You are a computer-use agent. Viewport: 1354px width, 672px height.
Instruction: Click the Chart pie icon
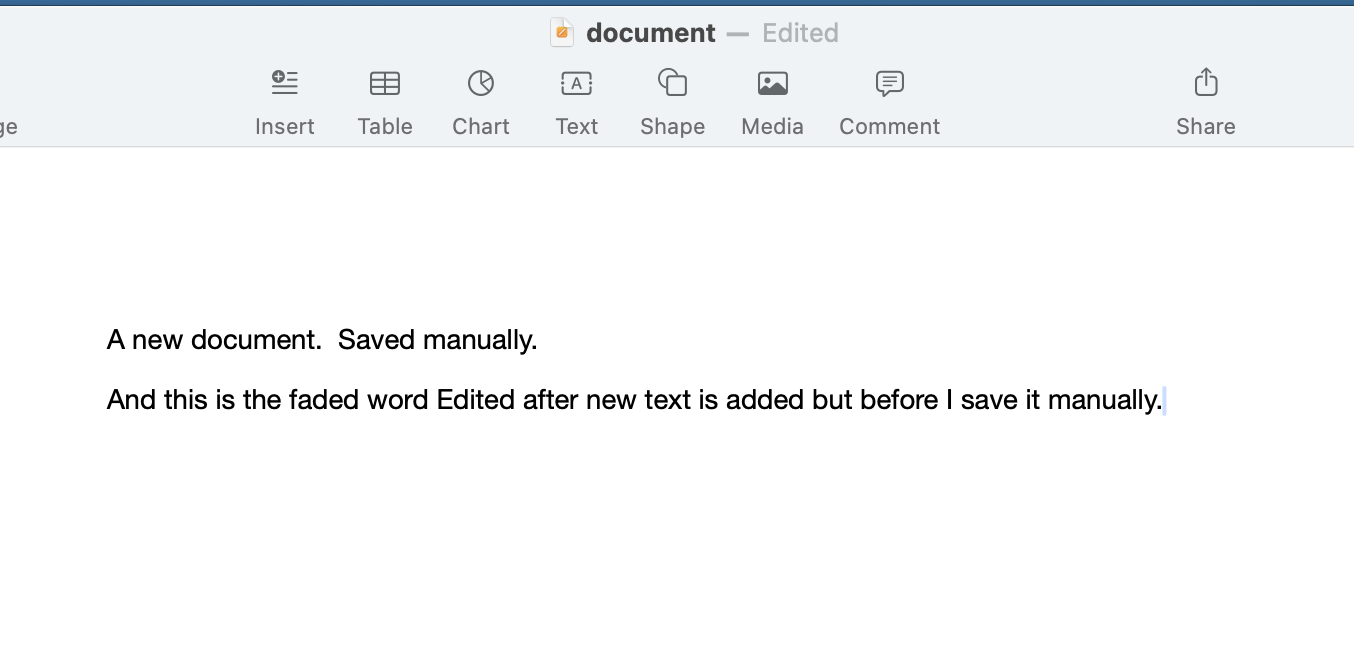tap(481, 83)
